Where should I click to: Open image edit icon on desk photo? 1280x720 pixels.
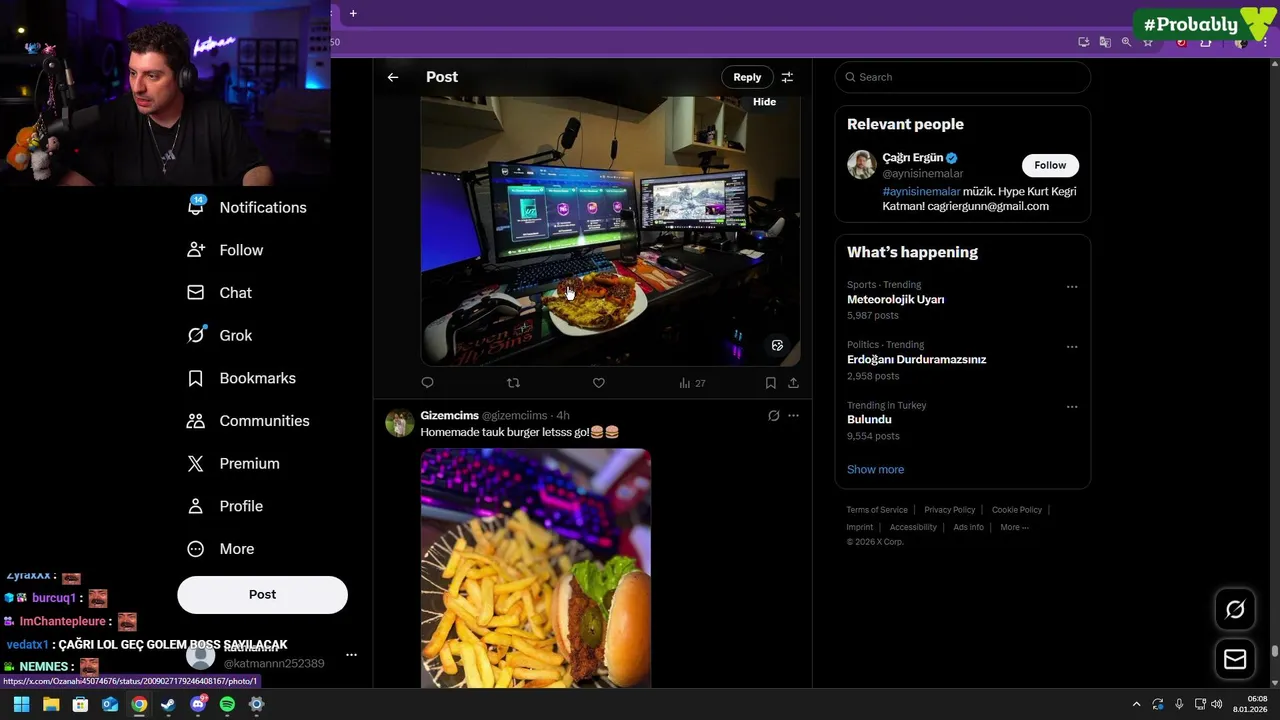[x=777, y=345]
